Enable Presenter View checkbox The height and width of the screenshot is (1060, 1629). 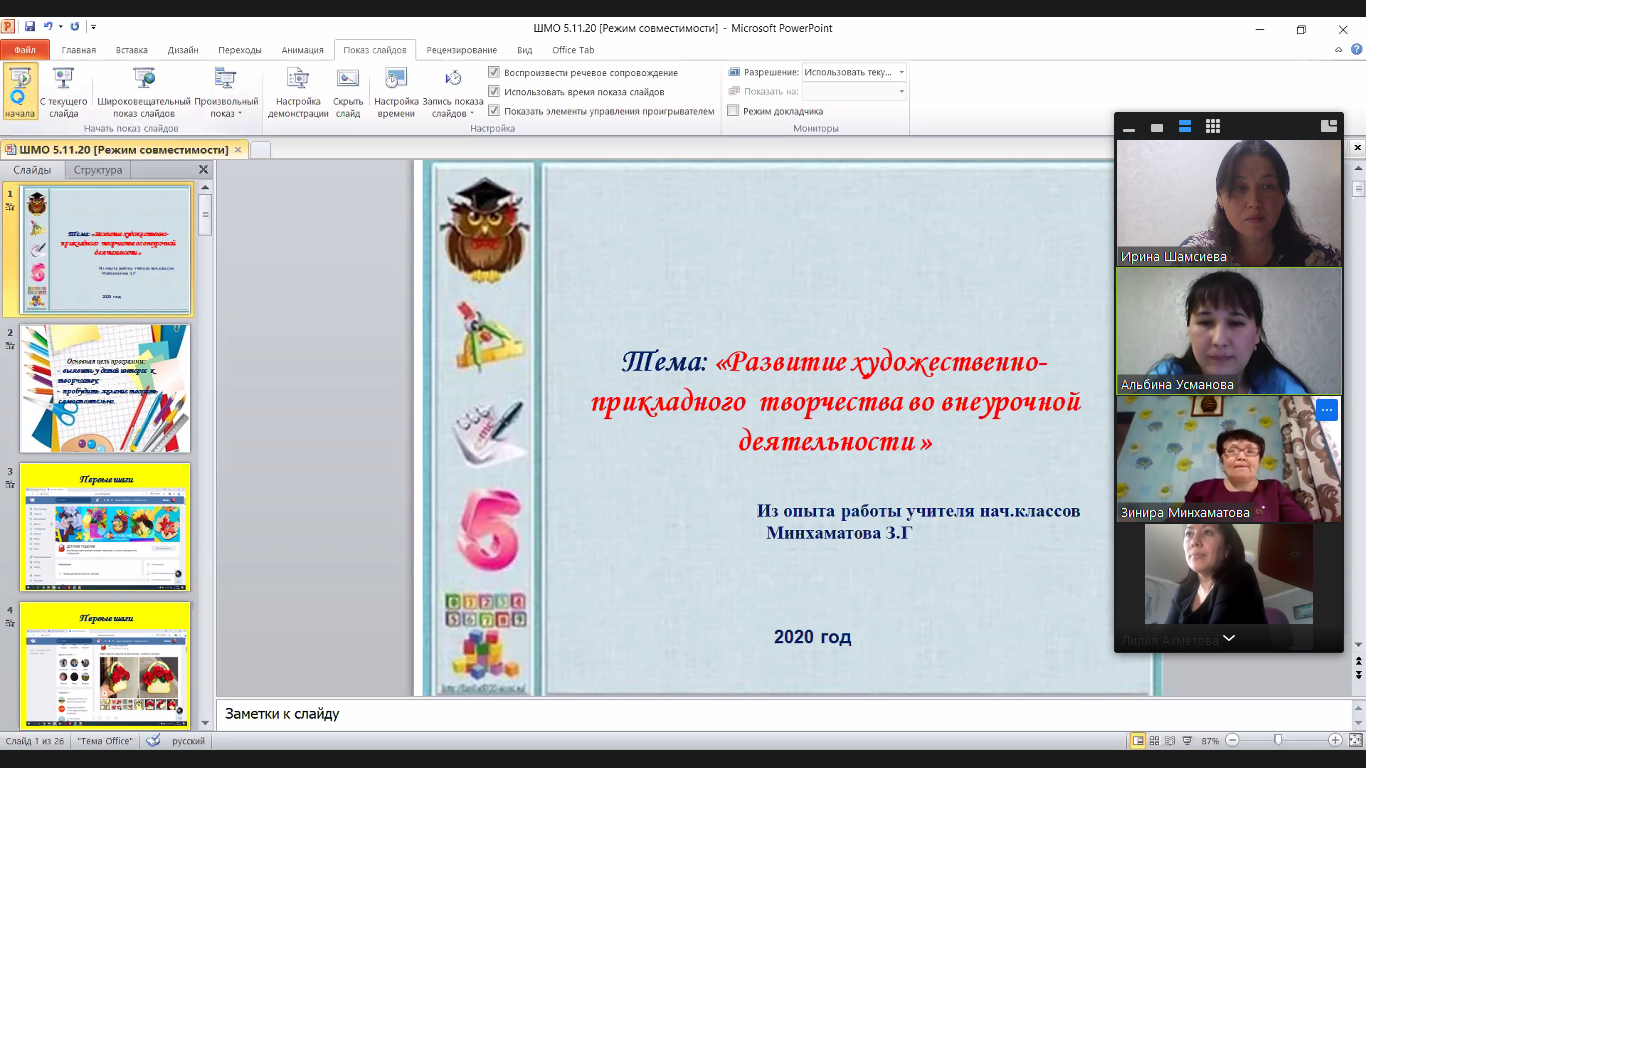tap(733, 111)
